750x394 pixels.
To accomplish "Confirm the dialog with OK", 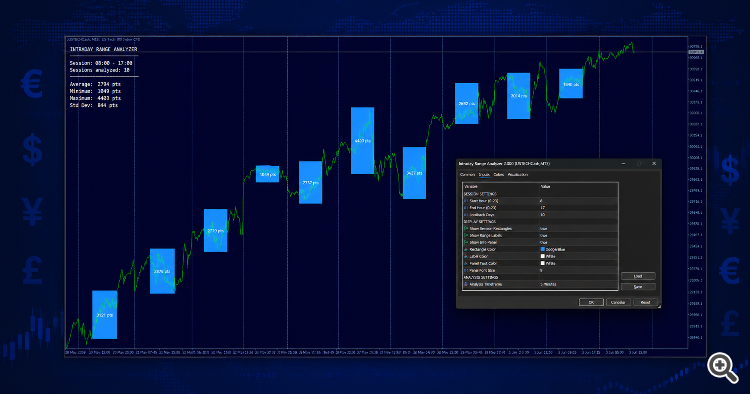I will click(x=592, y=302).
